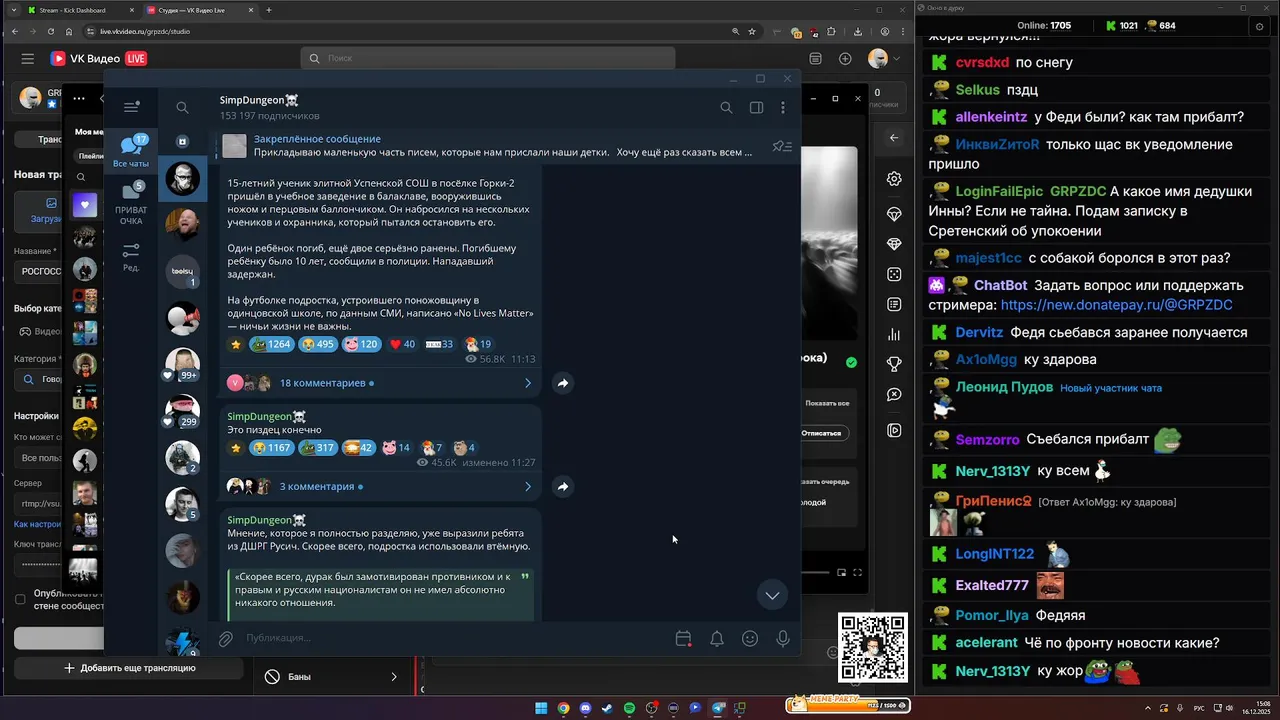
Task: Collapse the Kick side panel arrow
Action: click(894, 138)
